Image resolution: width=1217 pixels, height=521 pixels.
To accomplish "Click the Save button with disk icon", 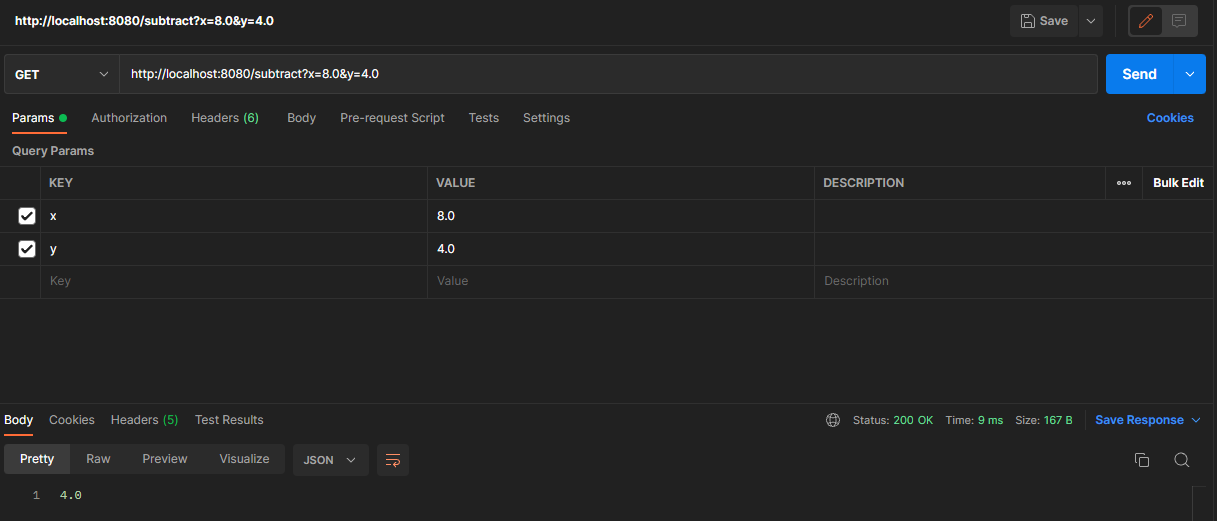I will pyautogui.click(x=1044, y=21).
